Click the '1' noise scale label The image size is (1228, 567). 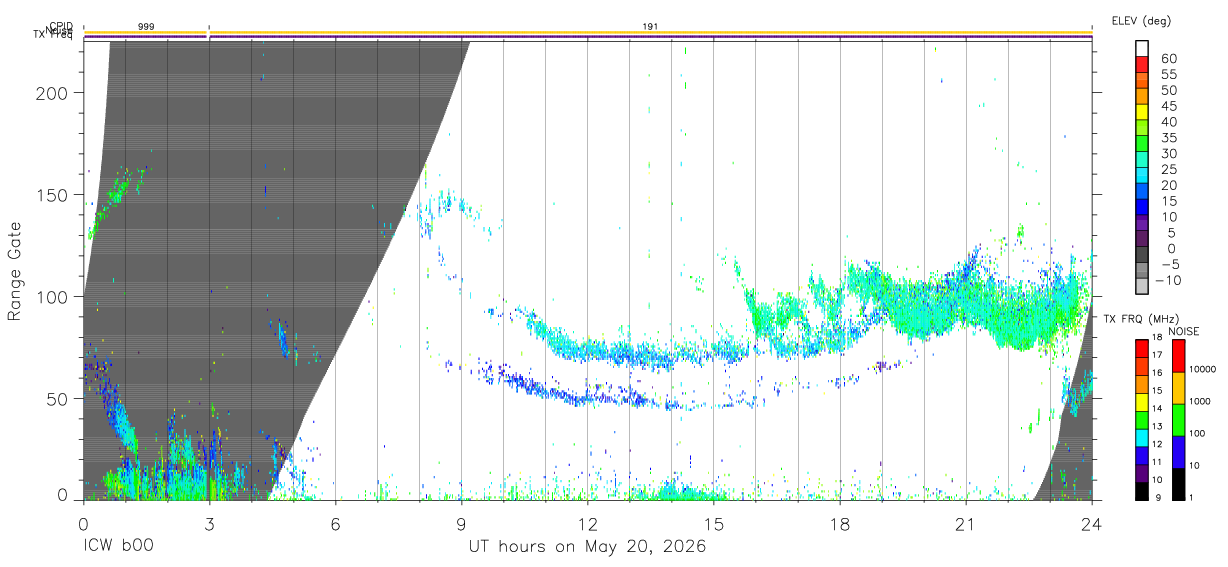(x=1192, y=497)
